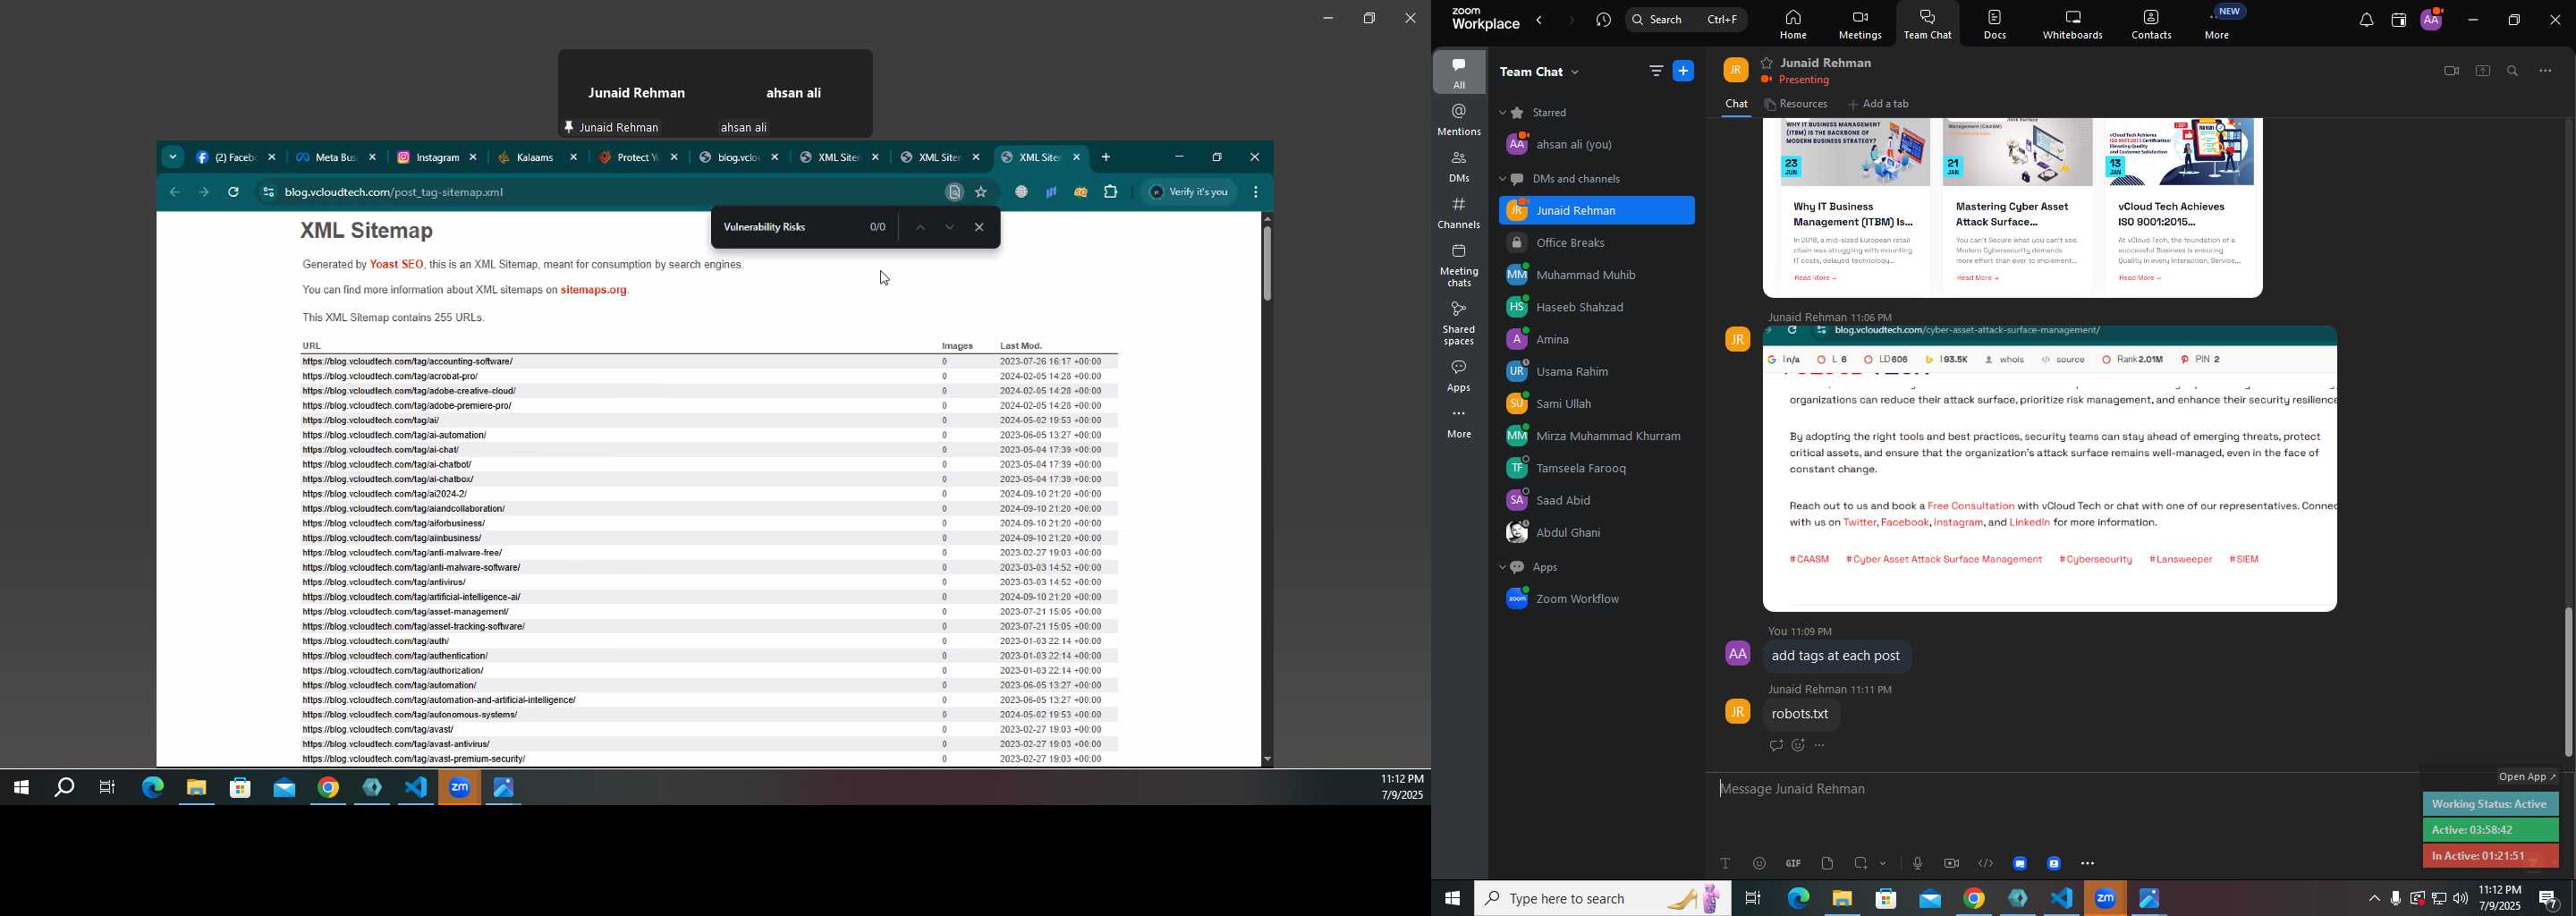
Task: Record audio message with microphone icon
Action: coord(1917,864)
